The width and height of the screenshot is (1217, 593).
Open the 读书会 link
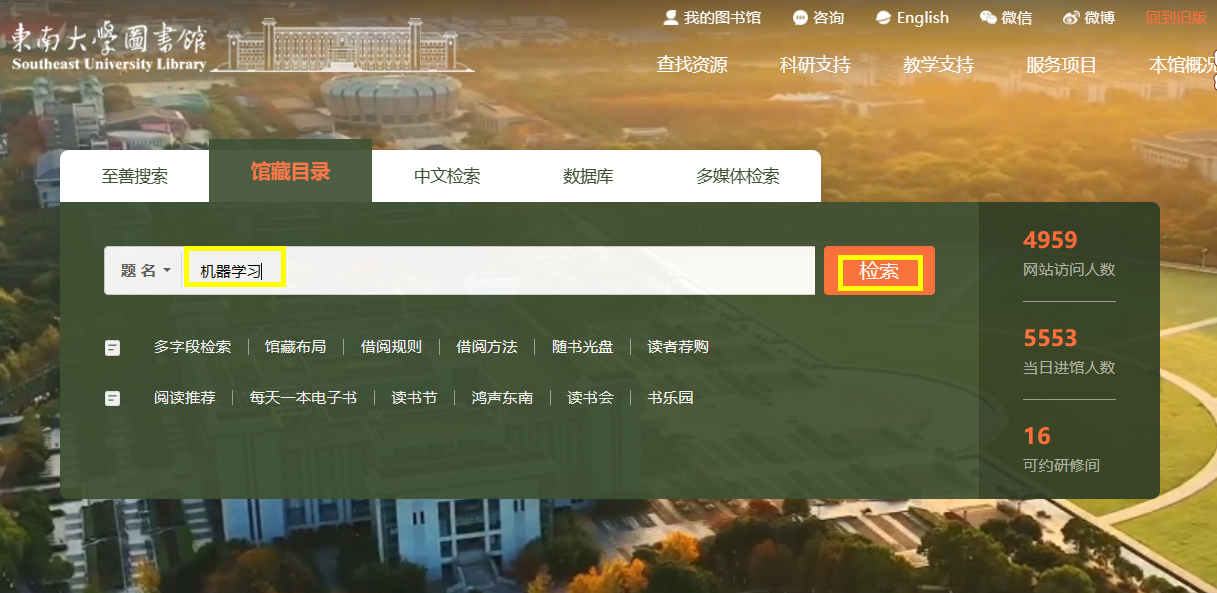click(590, 397)
